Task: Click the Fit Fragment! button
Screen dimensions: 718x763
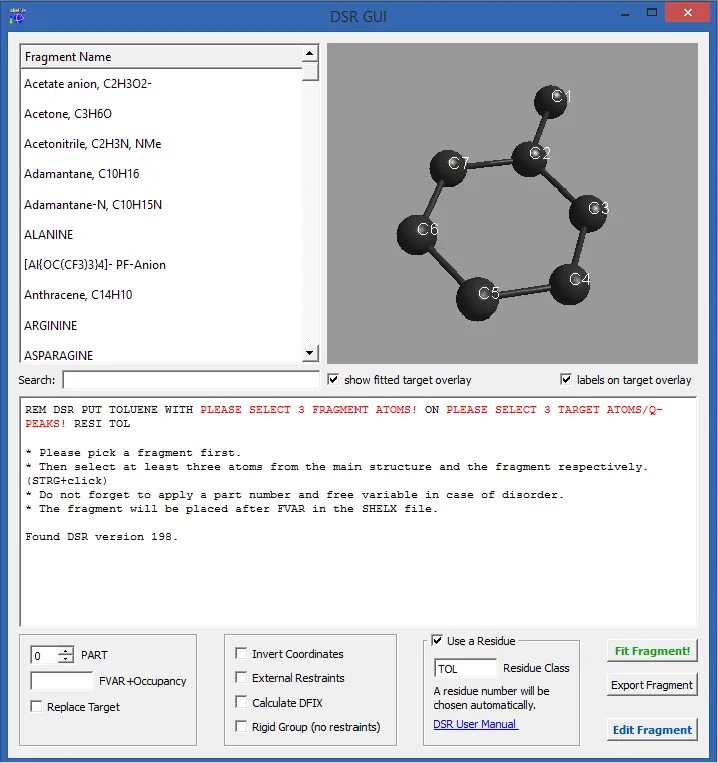Action: (652, 651)
